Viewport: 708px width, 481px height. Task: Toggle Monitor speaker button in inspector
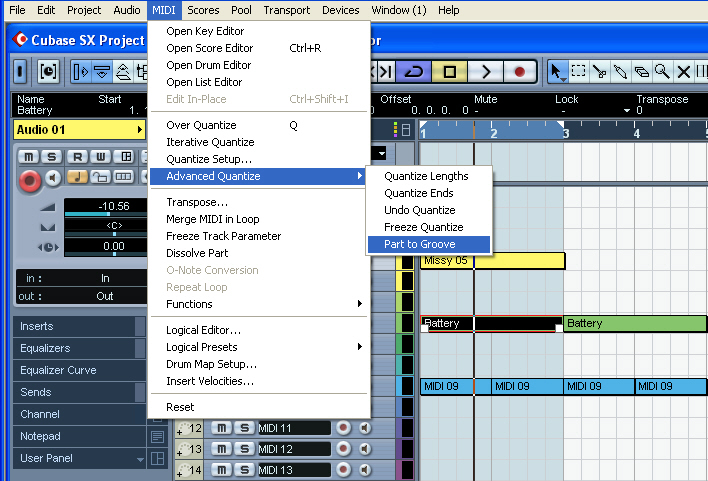(53, 177)
